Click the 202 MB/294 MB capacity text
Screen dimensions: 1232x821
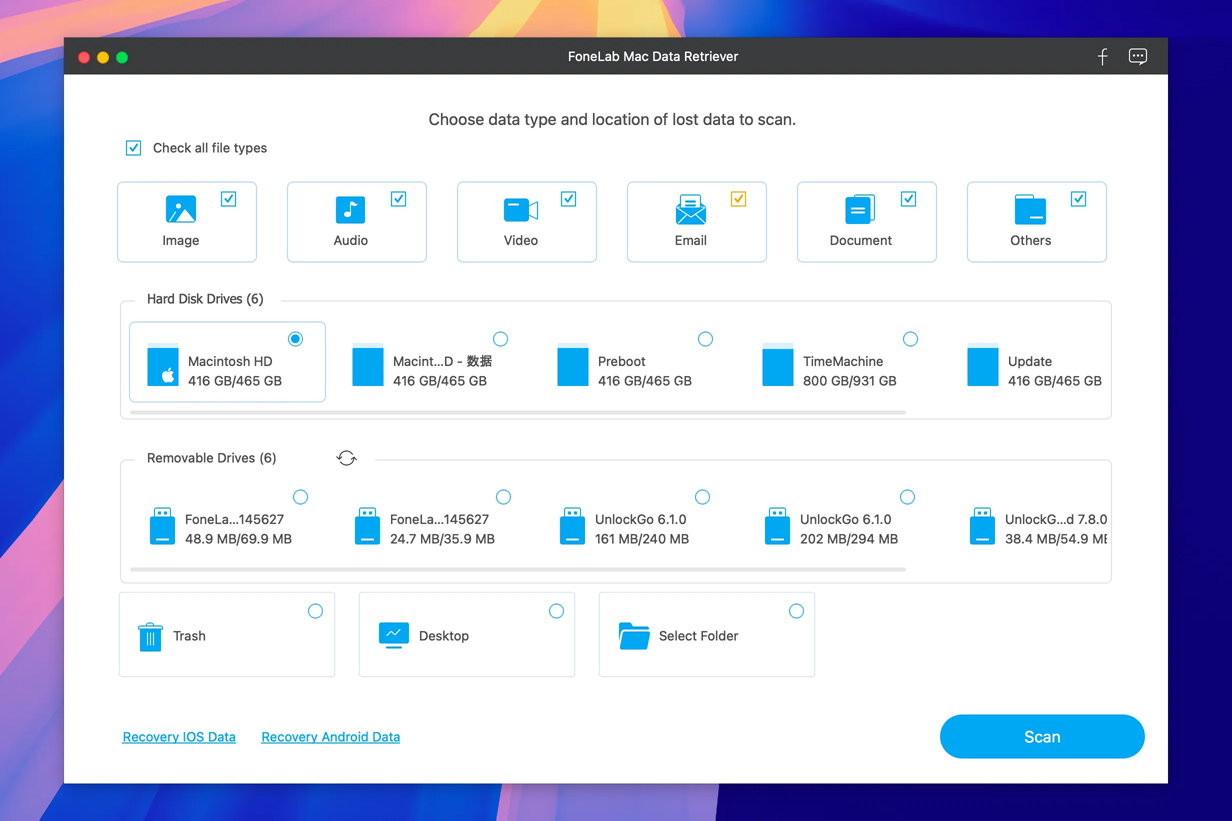pos(849,539)
